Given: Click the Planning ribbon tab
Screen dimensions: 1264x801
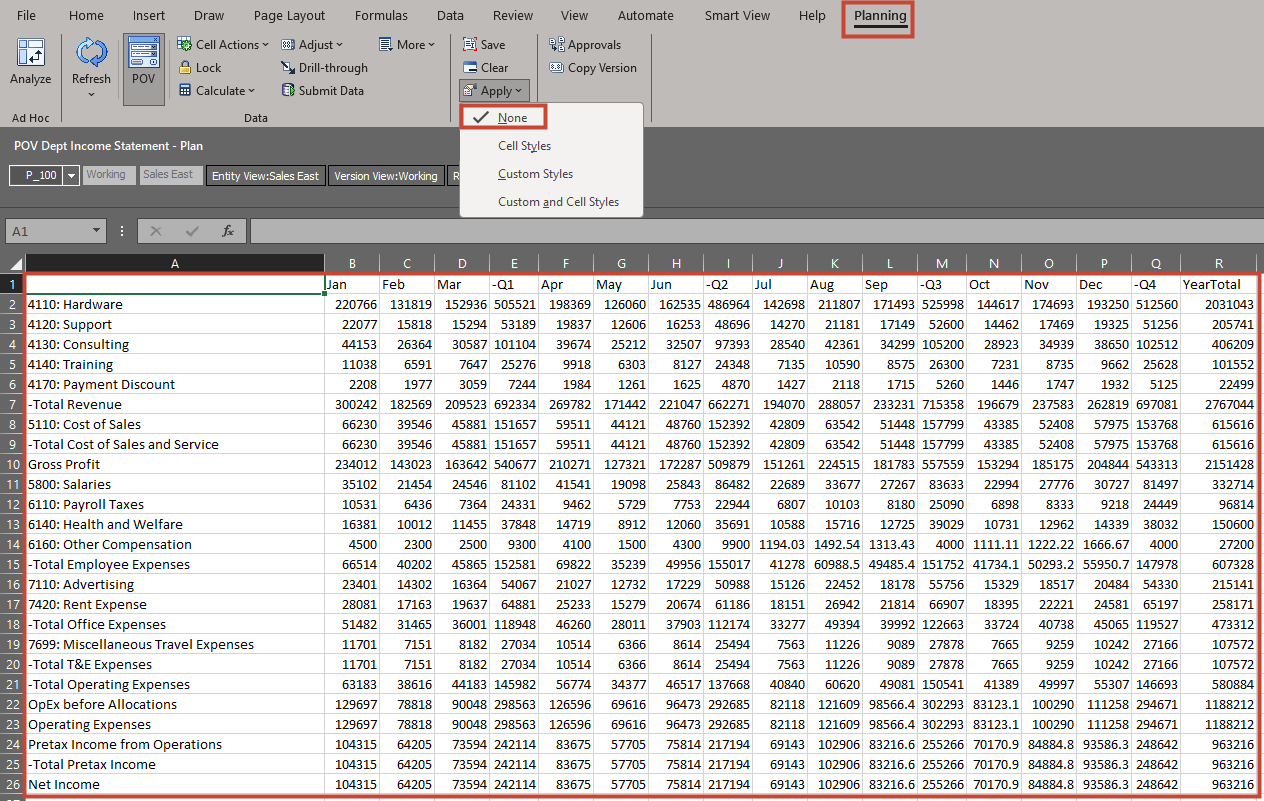Looking at the screenshot, I should coord(880,16).
